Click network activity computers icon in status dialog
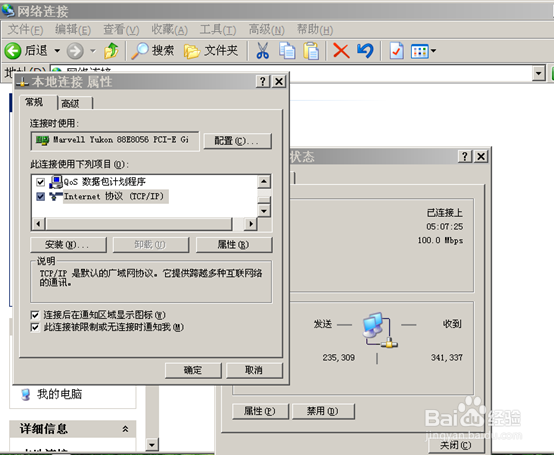The image size is (554, 455). pyautogui.click(x=379, y=330)
